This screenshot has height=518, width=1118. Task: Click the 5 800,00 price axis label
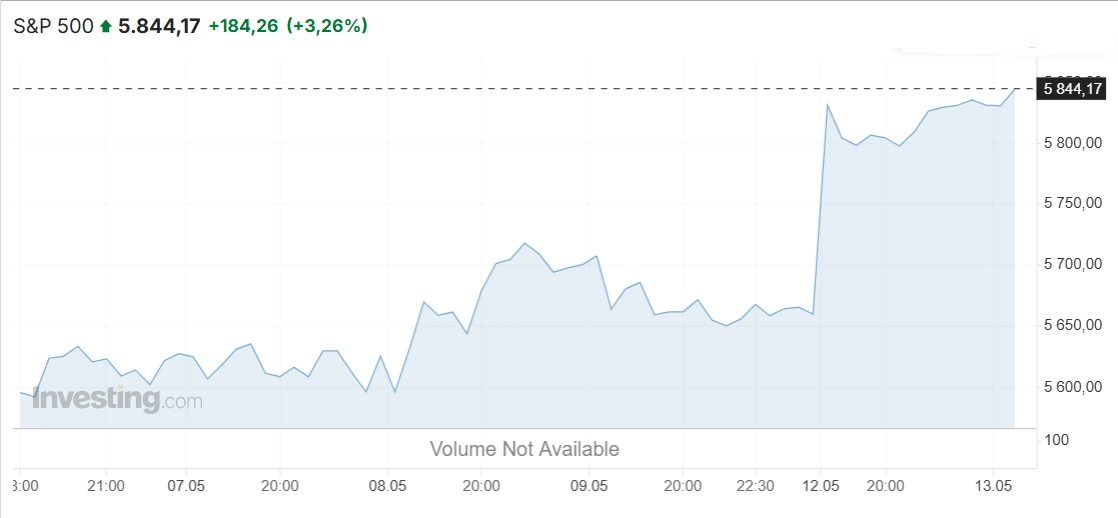tap(1073, 143)
